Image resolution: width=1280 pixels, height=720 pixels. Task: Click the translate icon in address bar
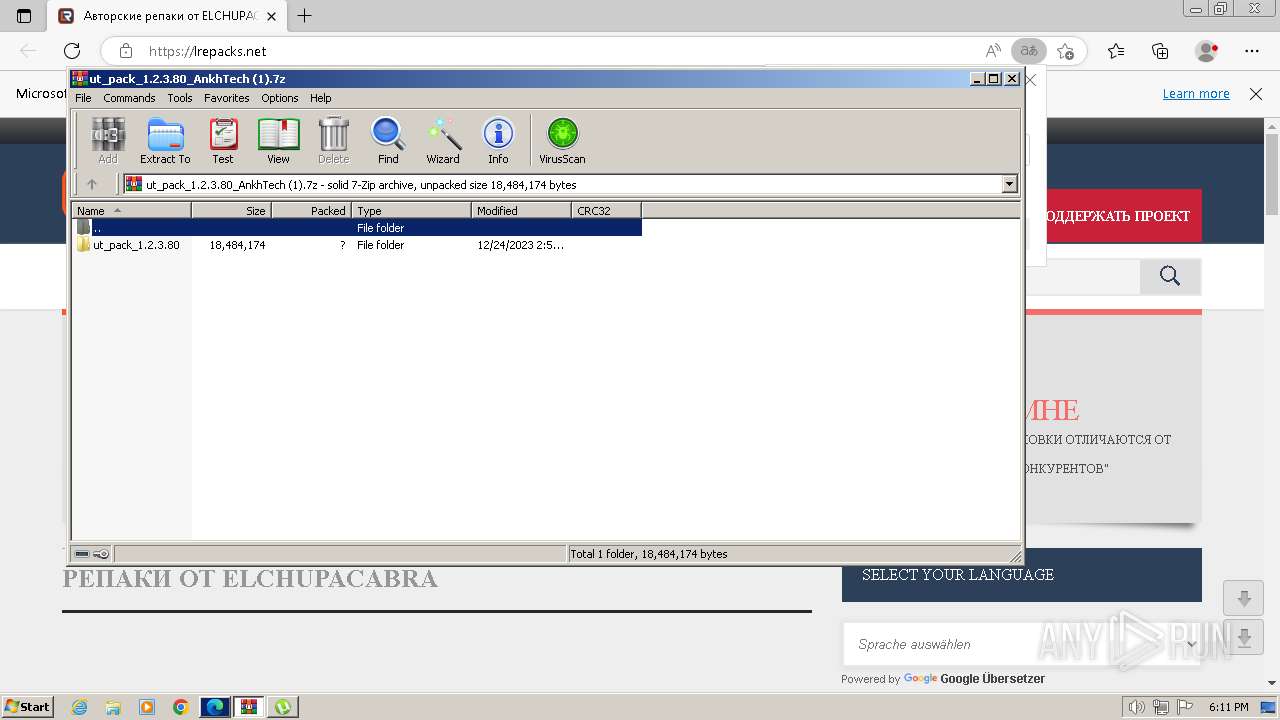tap(1028, 51)
